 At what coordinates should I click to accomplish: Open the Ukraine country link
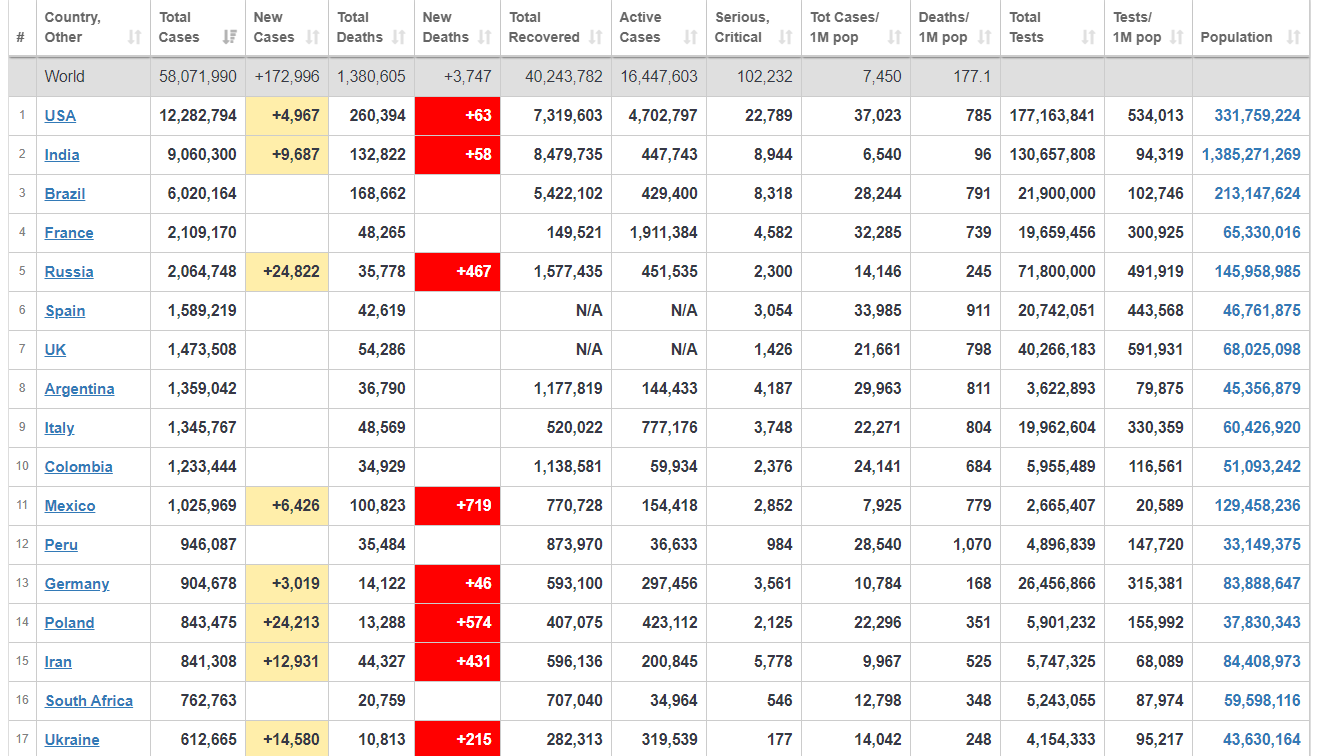pyautogui.click(x=72, y=740)
